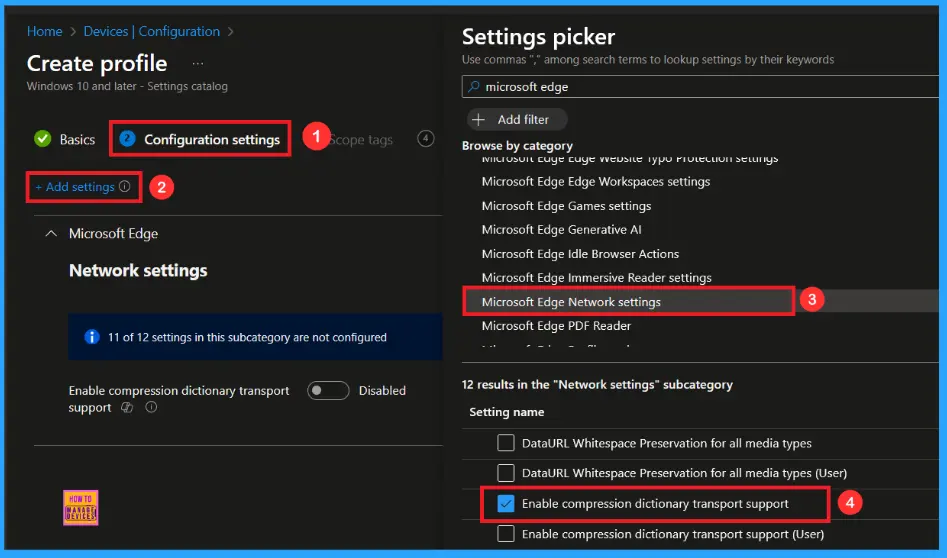Show info tooltip next to Add settings
This screenshot has height=558, width=947.
(124, 187)
